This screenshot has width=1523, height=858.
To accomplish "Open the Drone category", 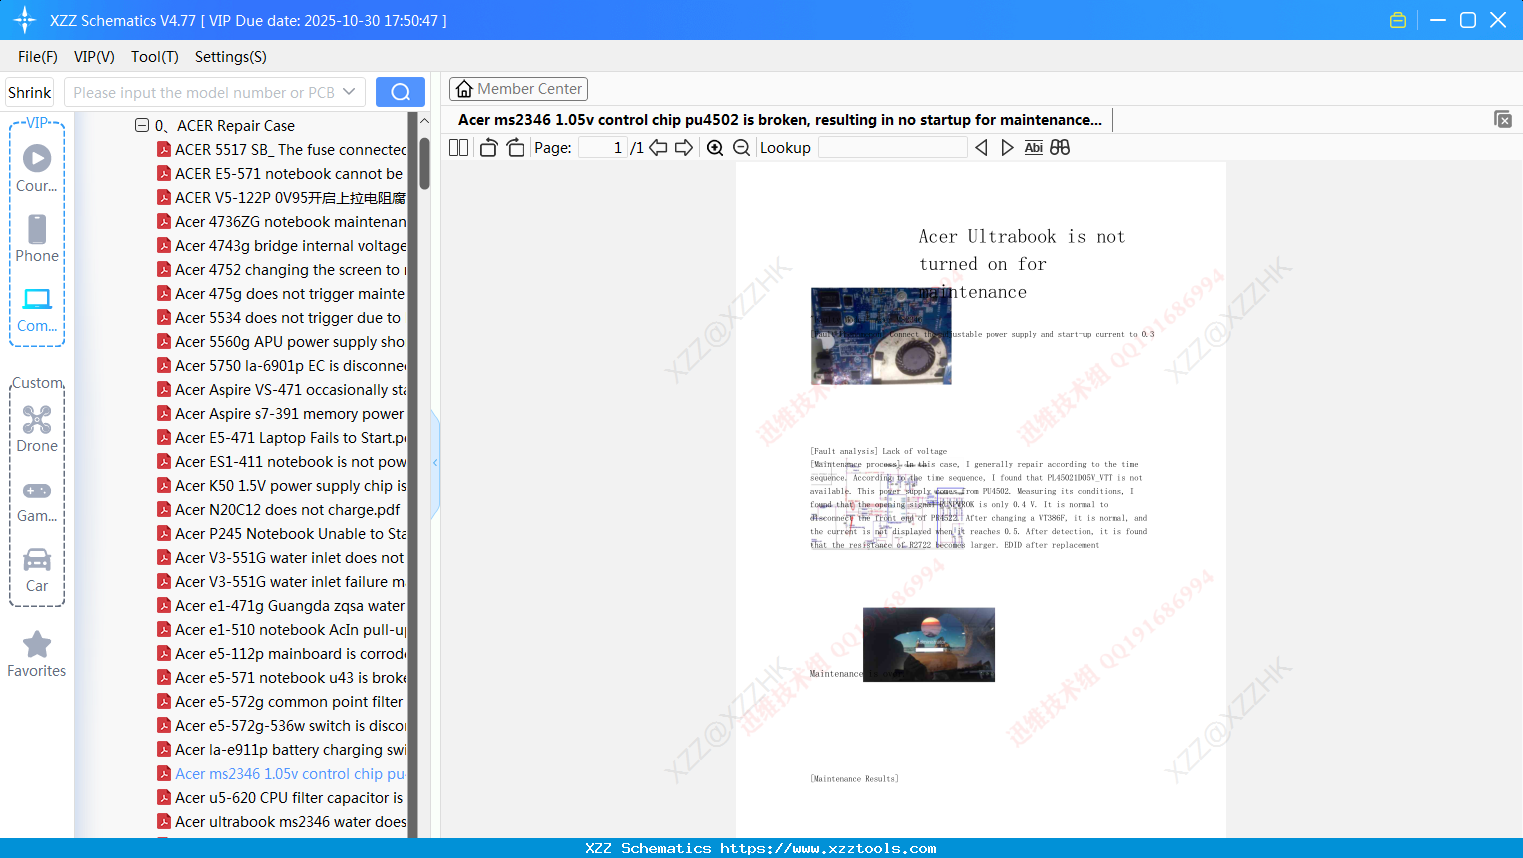I will coord(37,429).
